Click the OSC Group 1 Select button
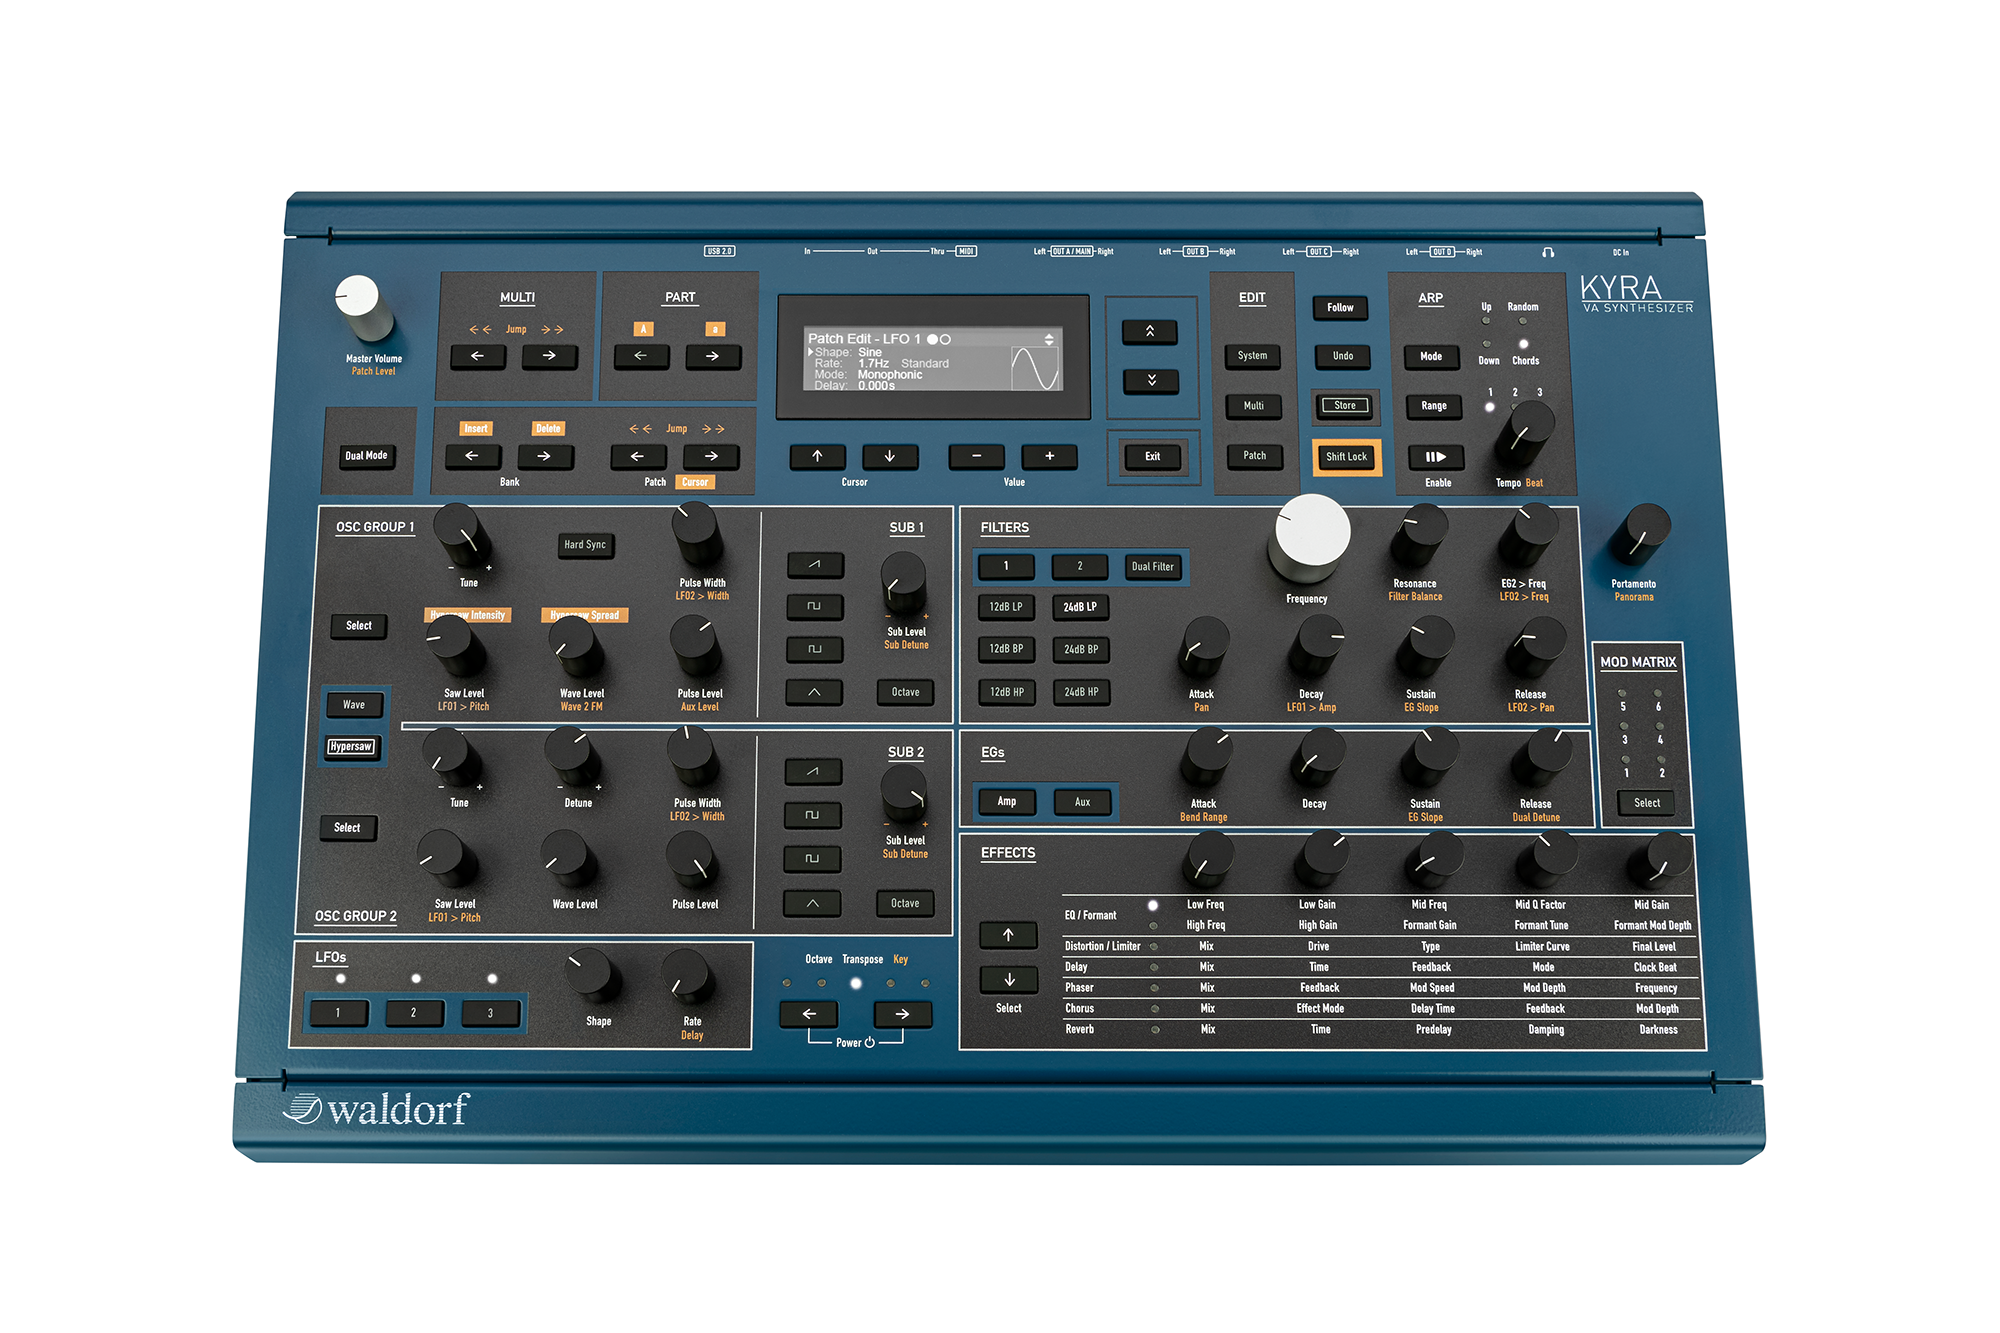The height and width of the screenshot is (1333, 2000). 359,626
